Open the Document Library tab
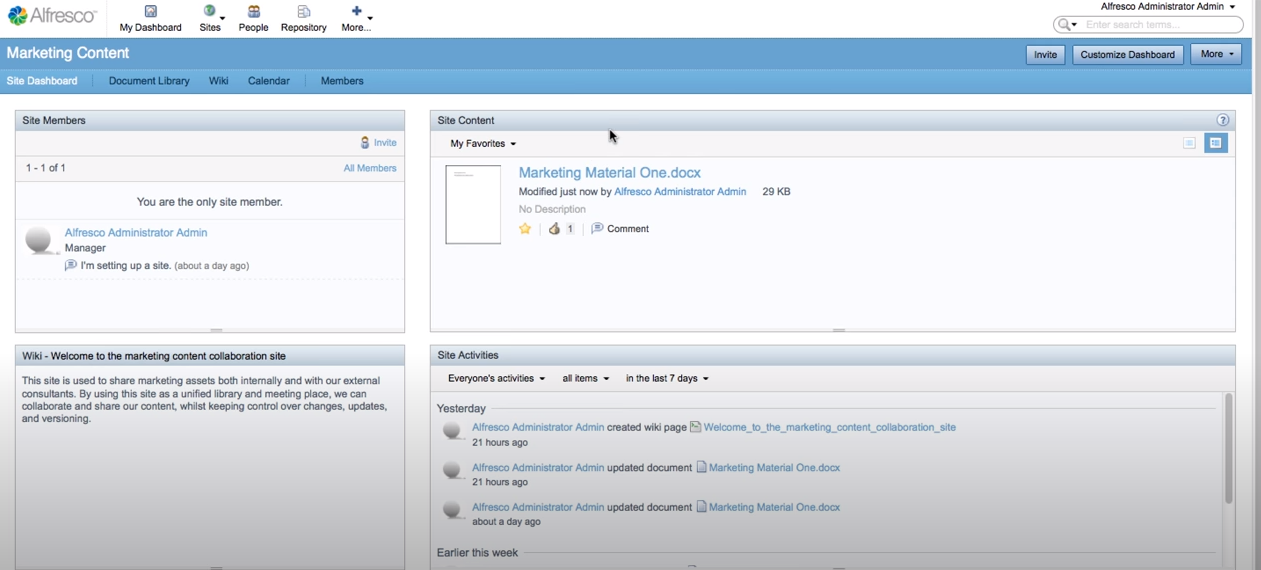The image size is (1261, 570). [x=149, y=81]
